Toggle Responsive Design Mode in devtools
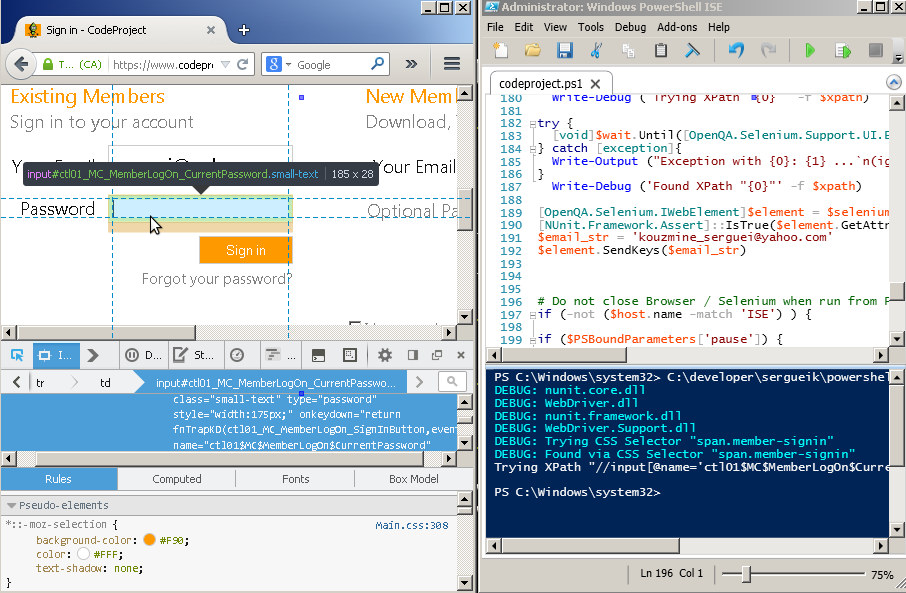The height and width of the screenshot is (593, 906). (350, 355)
